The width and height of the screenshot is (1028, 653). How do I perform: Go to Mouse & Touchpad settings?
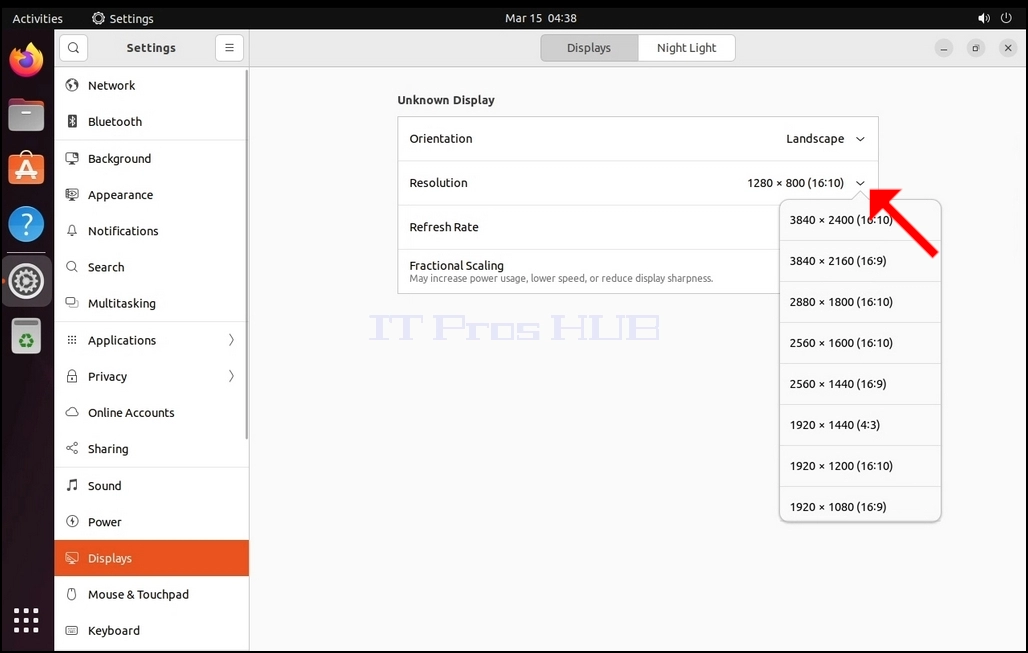pos(151,594)
